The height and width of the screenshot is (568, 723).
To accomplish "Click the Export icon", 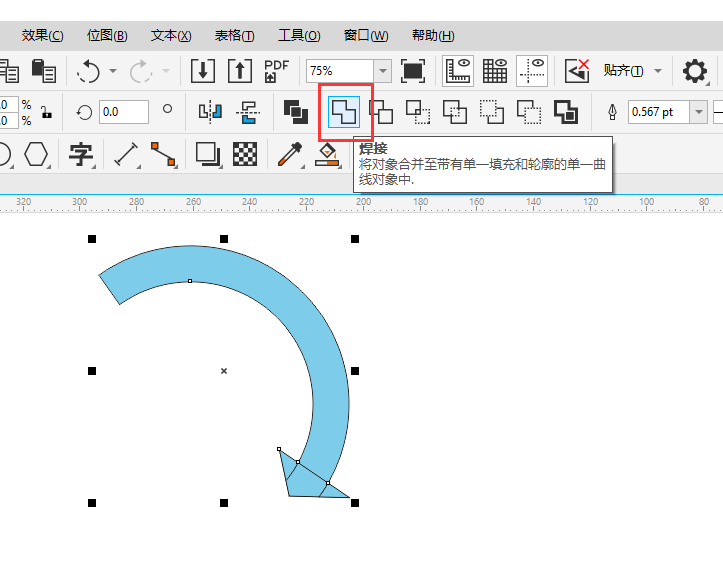I will [x=240, y=71].
